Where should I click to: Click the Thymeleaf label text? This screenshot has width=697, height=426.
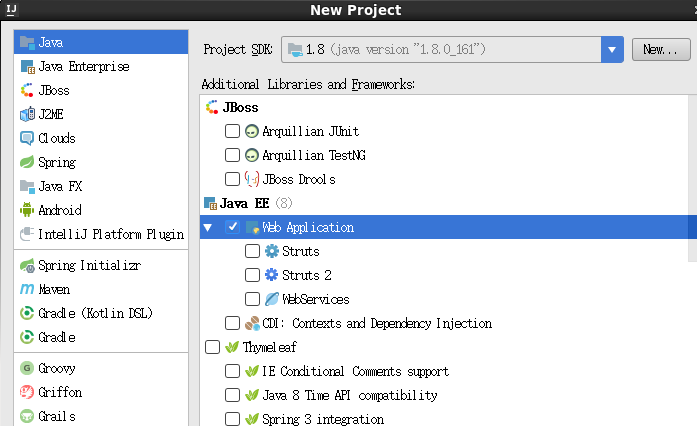270,347
